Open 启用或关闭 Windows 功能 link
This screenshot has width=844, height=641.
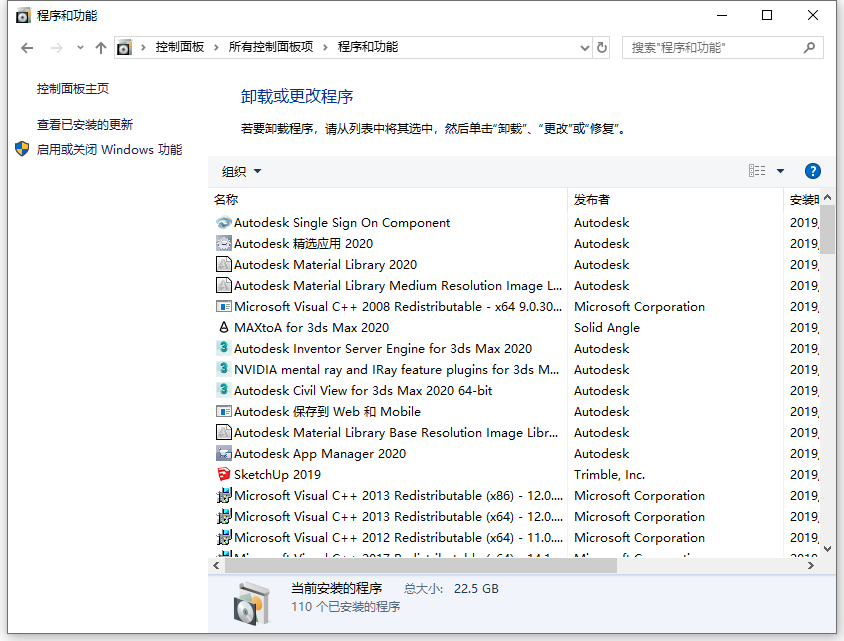[109, 150]
